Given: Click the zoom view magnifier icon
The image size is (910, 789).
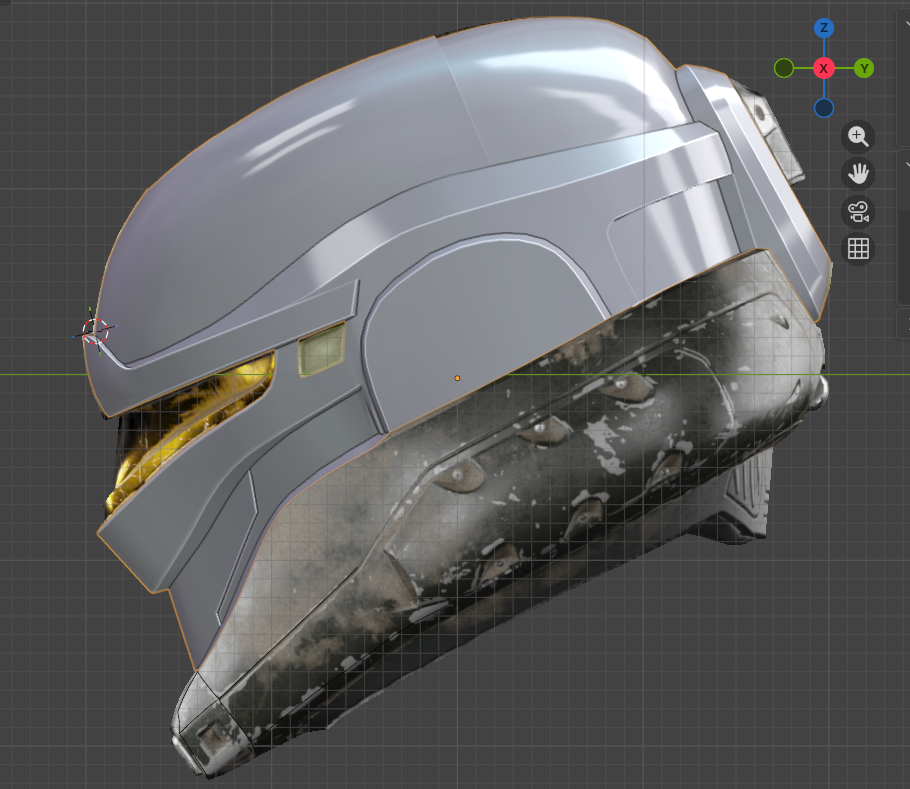Looking at the screenshot, I should [x=858, y=137].
